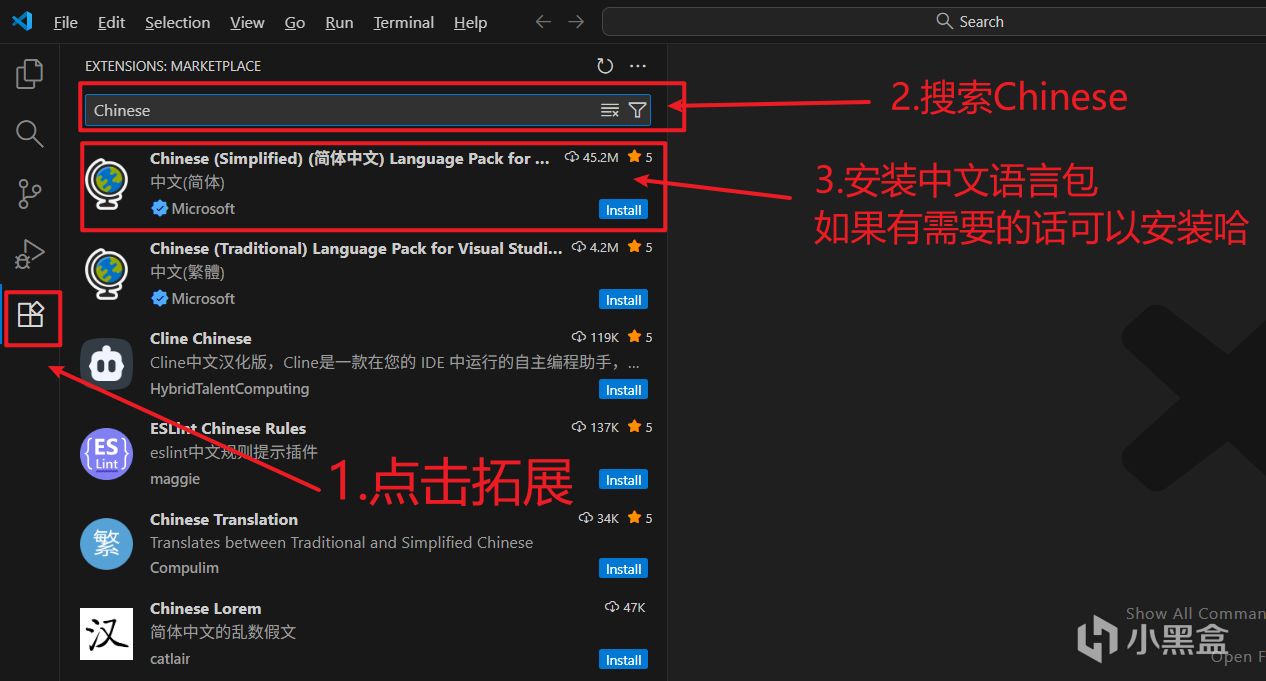The image size is (1266, 681).
Task: Open the Source Control view
Action: (x=30, y=193)
